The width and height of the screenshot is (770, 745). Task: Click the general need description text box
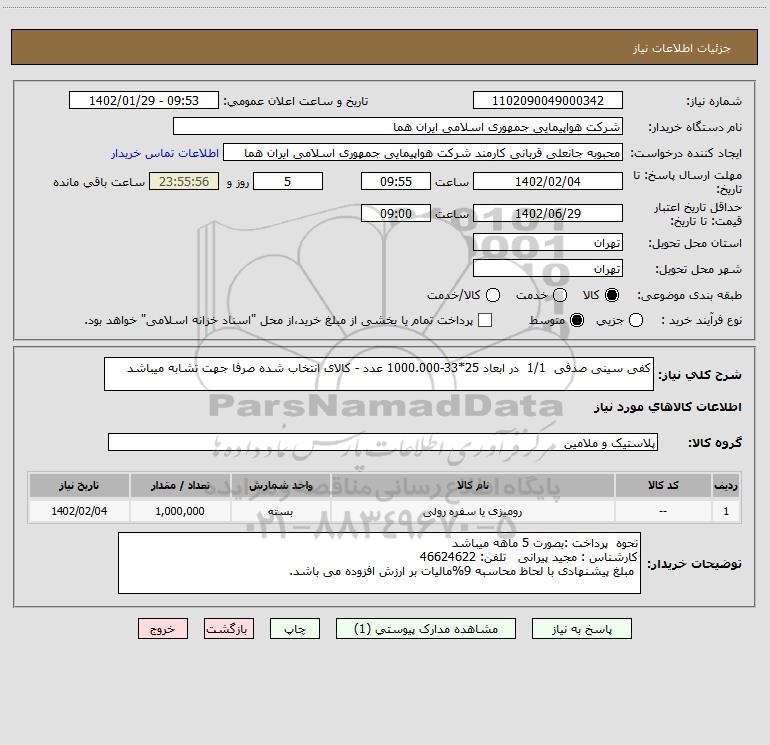tap(379, 374)
